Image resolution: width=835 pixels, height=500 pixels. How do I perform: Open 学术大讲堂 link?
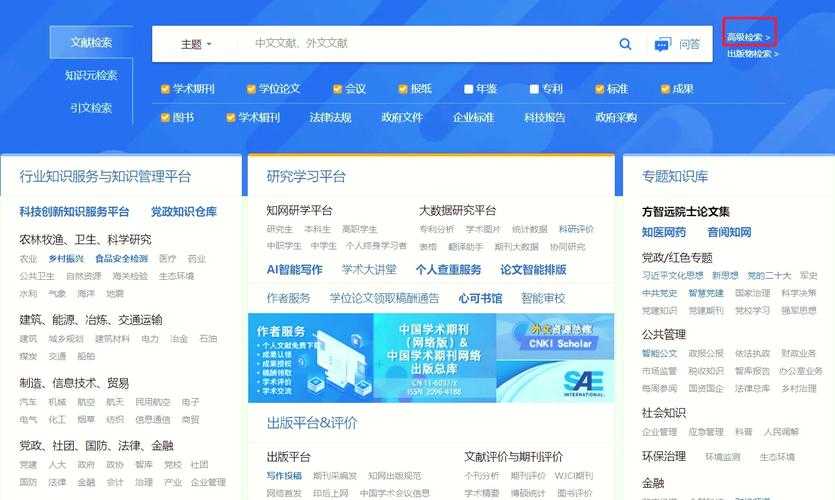click(x=369, y=269)
